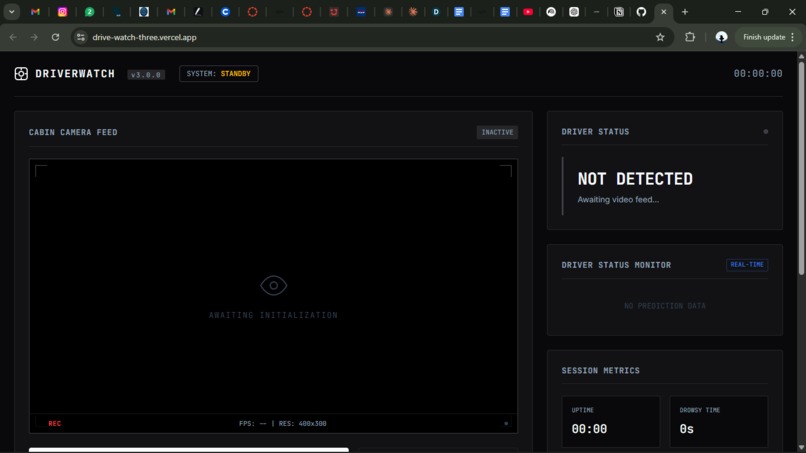This screenshot has height=453, width=806.
Task: Click NO PREDICTION DATA text
Action: 665,306
